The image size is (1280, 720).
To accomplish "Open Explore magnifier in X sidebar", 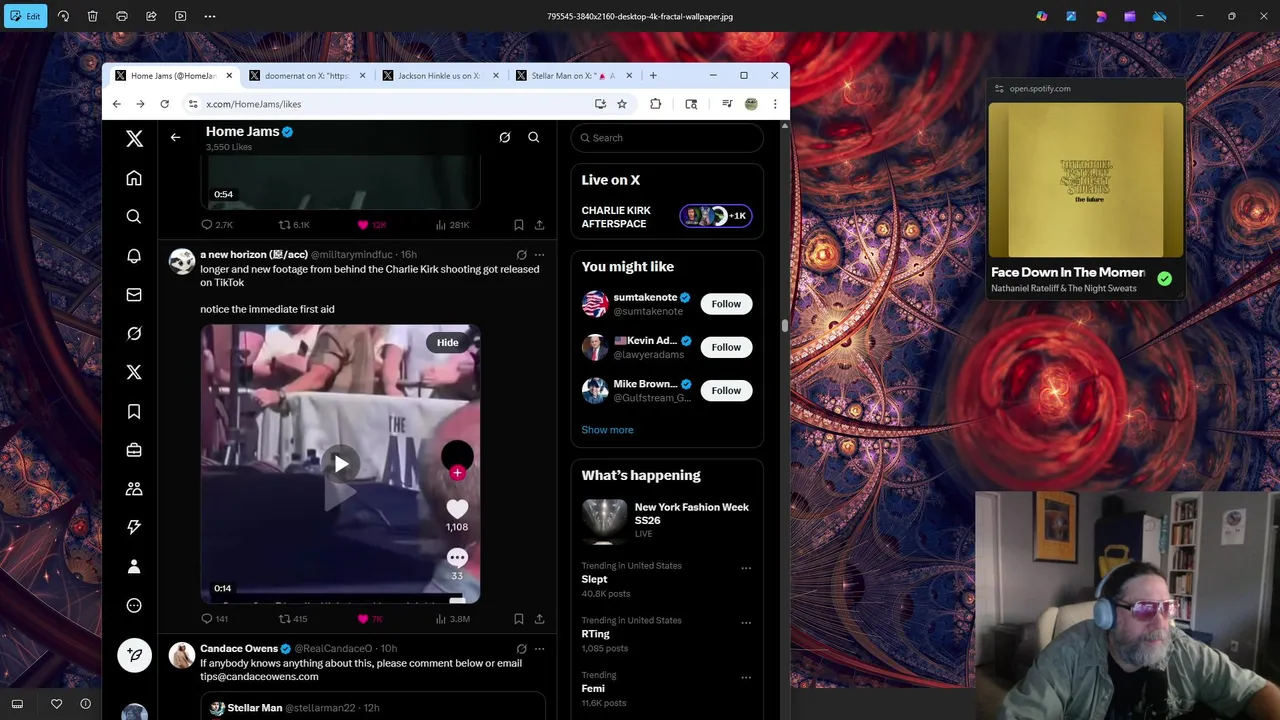I will click(x=134, y=217).
